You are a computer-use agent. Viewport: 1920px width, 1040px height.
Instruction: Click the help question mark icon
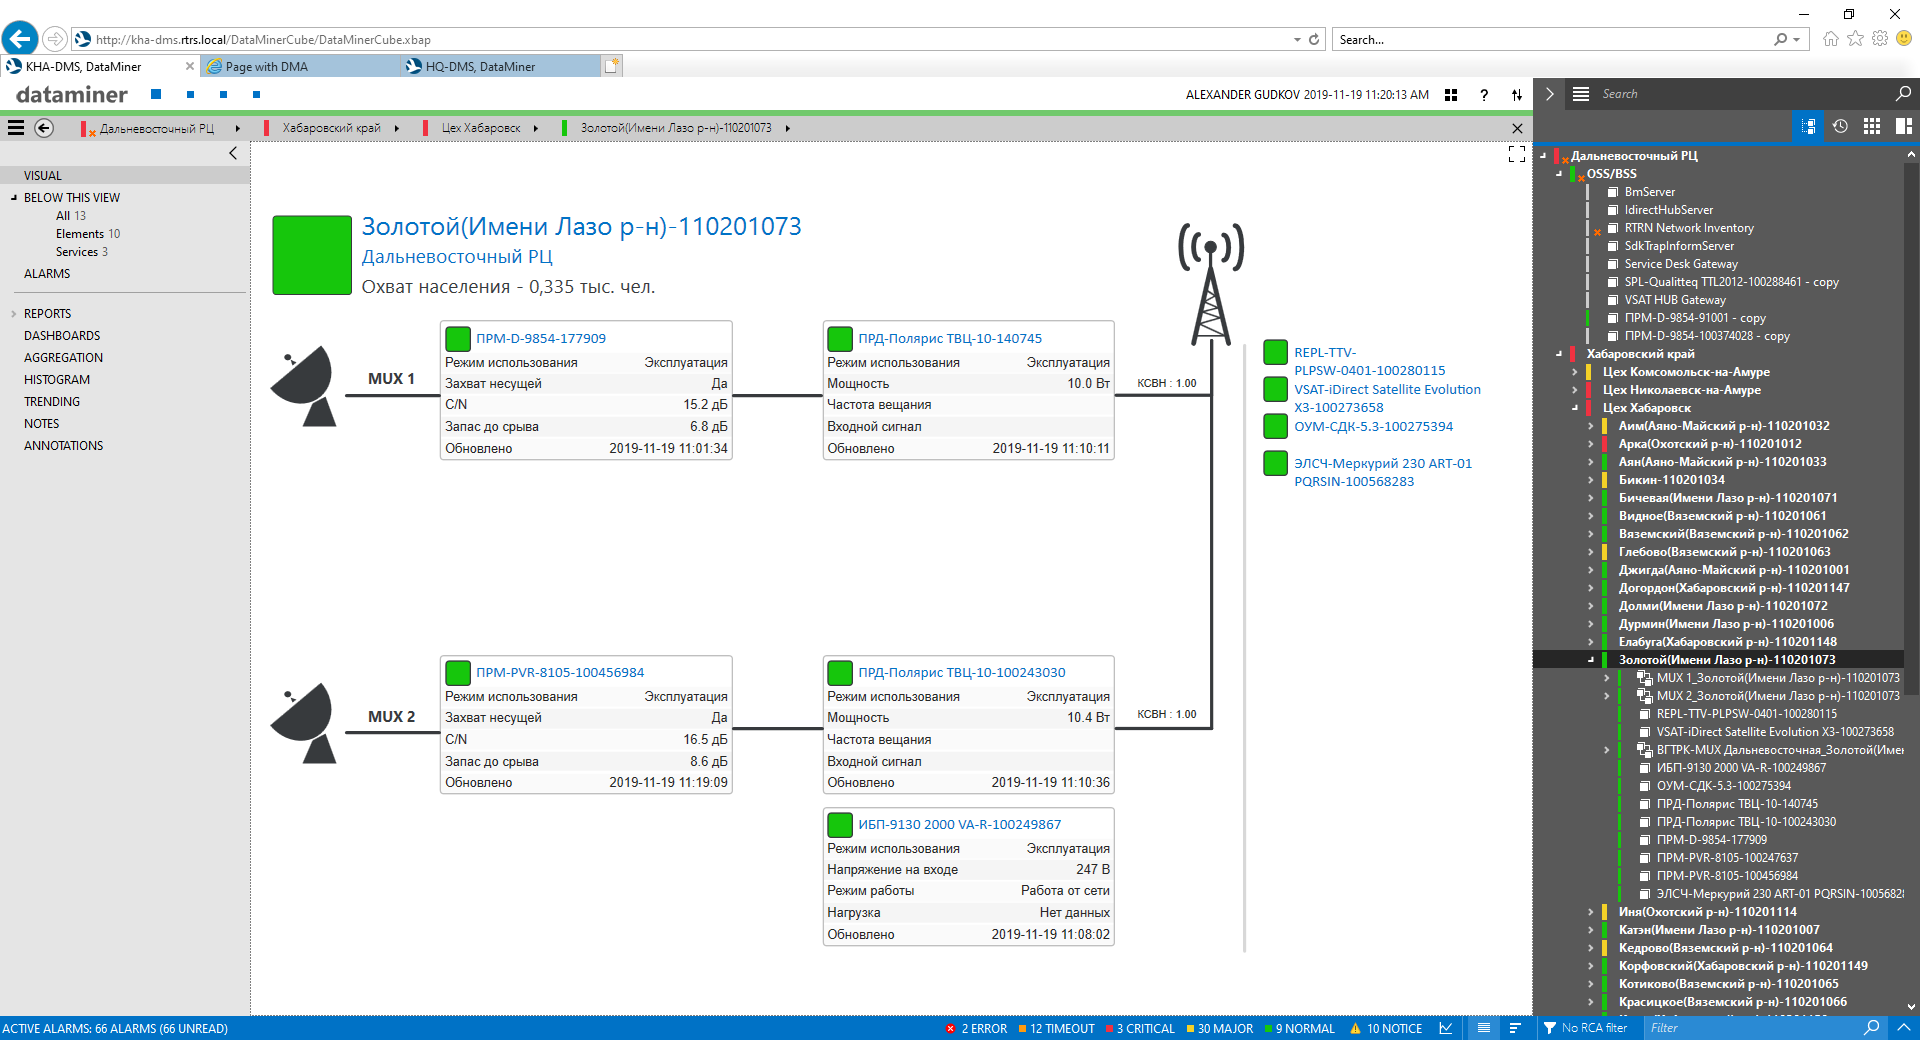click(1484, 95)
